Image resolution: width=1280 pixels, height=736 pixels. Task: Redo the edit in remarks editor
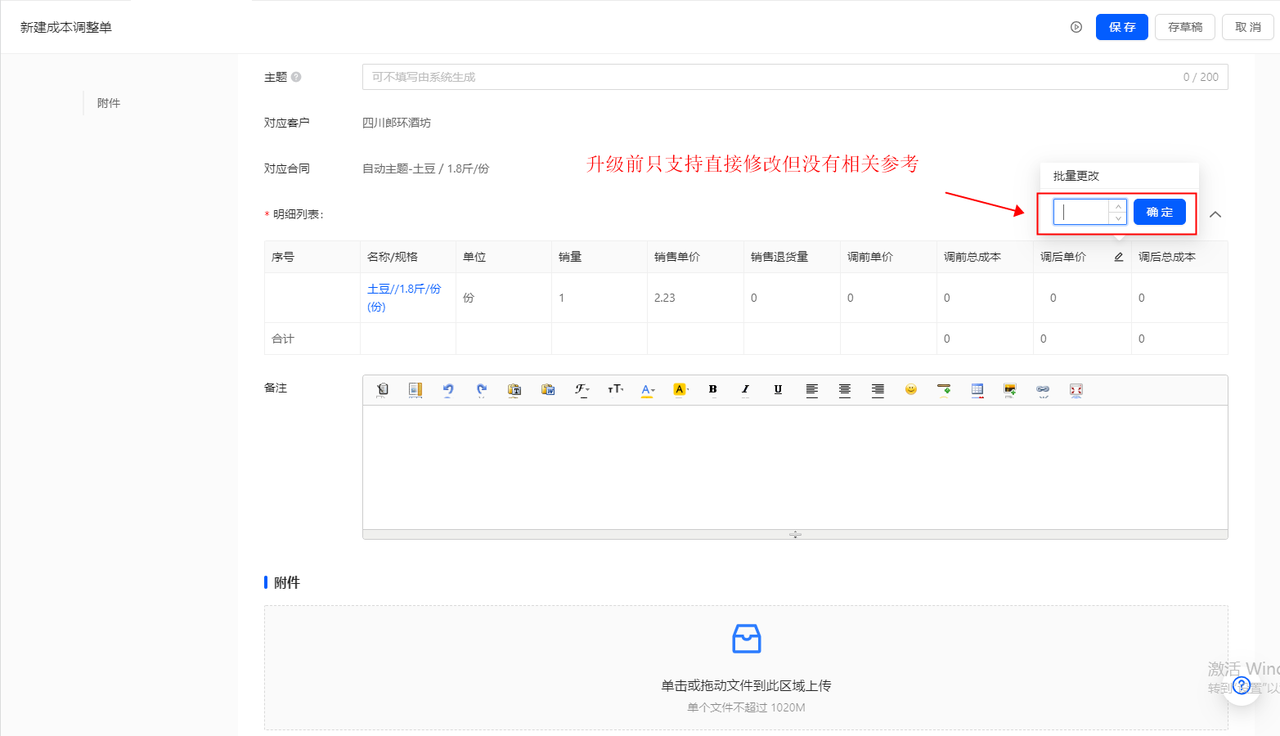pos(481,390)
